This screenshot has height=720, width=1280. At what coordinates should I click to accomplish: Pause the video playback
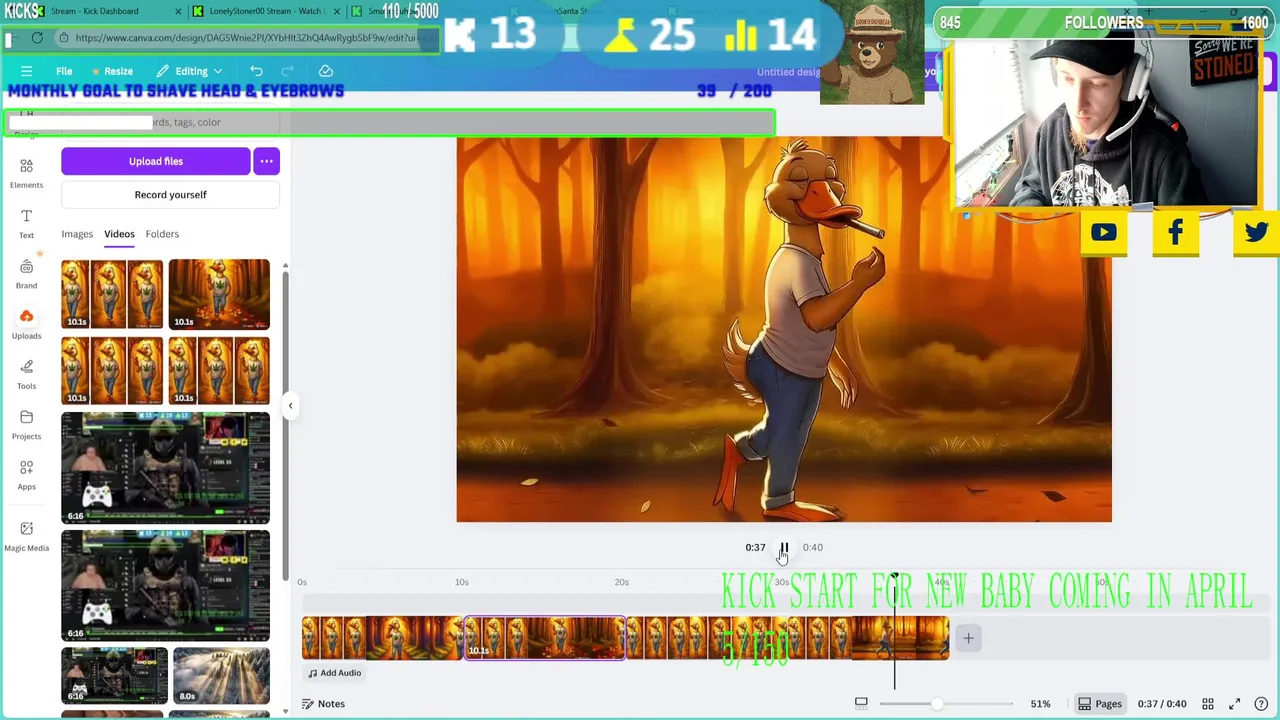(784, 548)
